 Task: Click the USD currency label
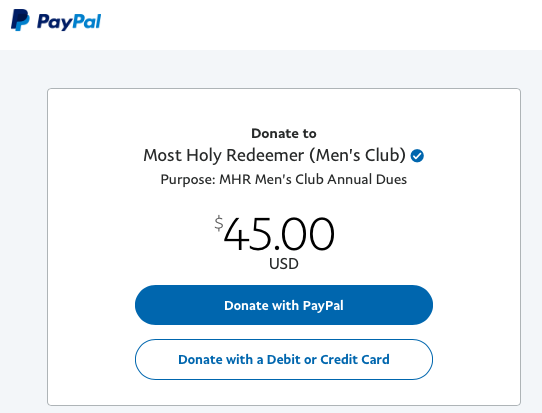[284, 264]
